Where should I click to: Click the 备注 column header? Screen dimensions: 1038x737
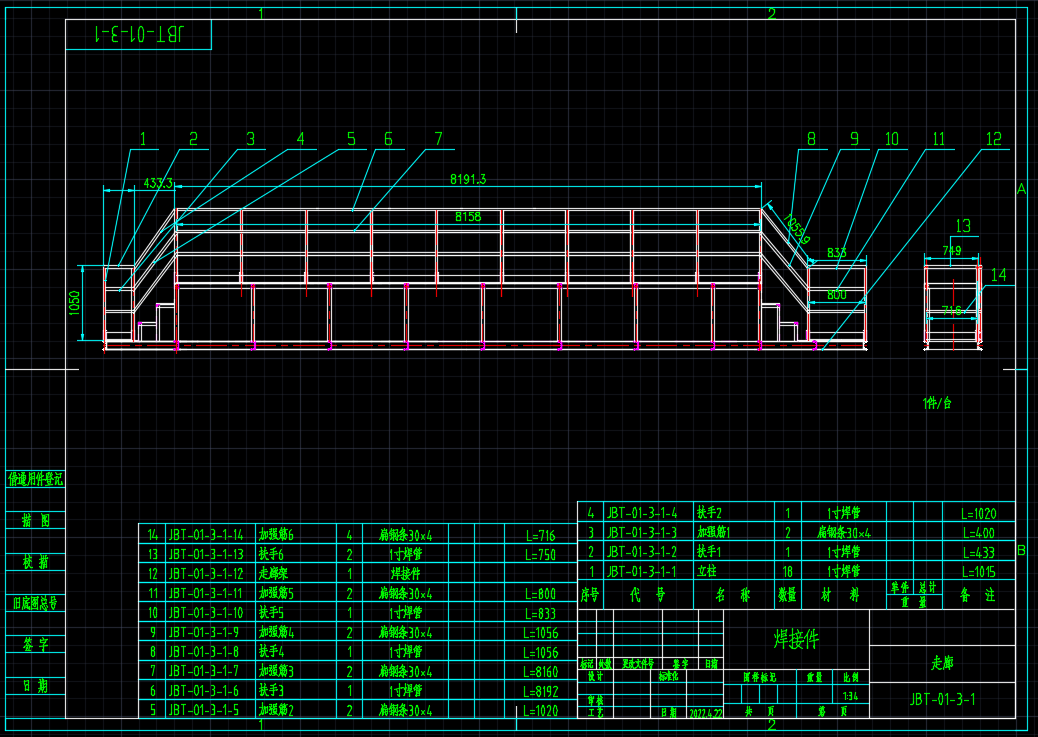tap(978, 595)
